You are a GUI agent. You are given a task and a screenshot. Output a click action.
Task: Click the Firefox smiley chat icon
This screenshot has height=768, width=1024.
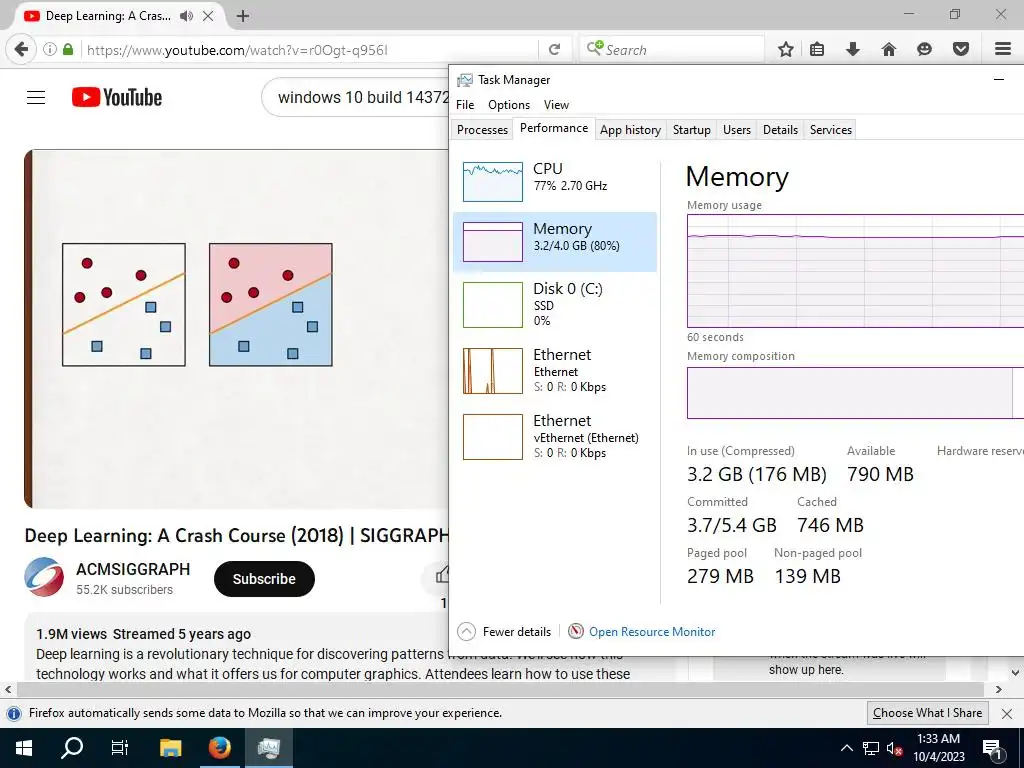(924, 49)
